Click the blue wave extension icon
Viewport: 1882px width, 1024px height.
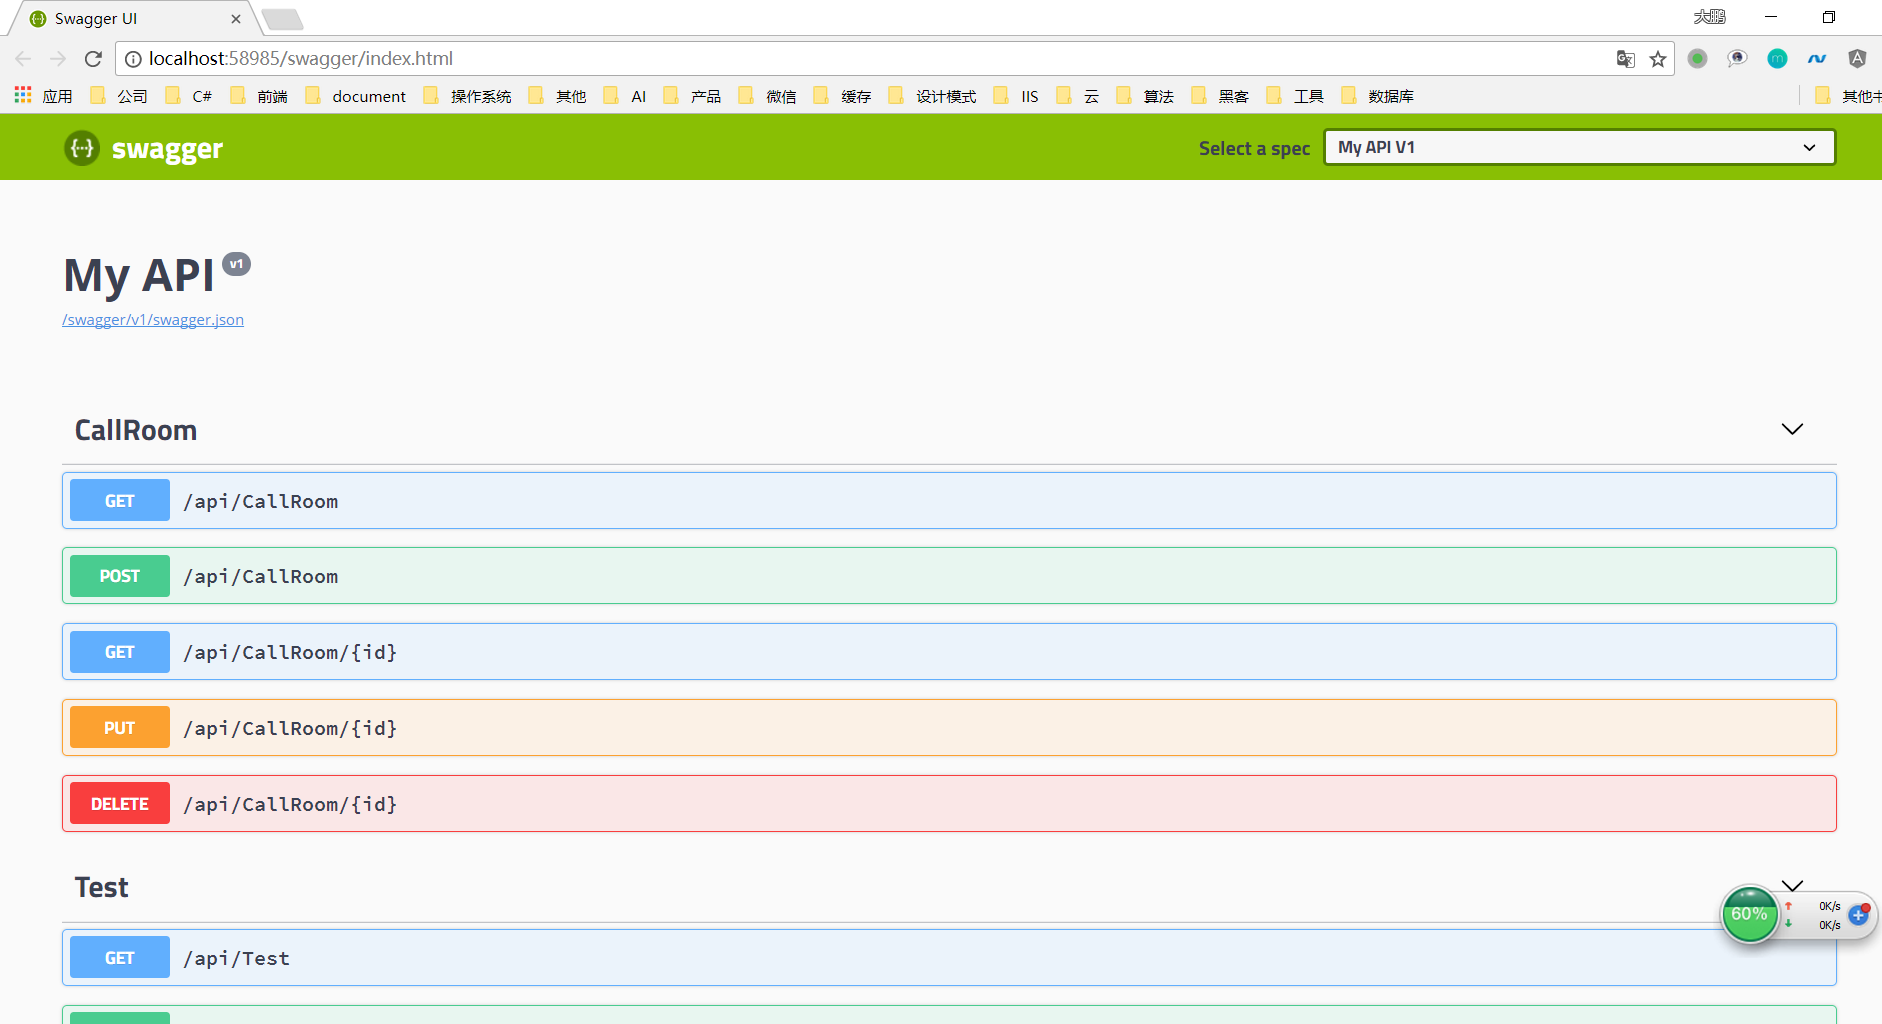click(1817, 59)
